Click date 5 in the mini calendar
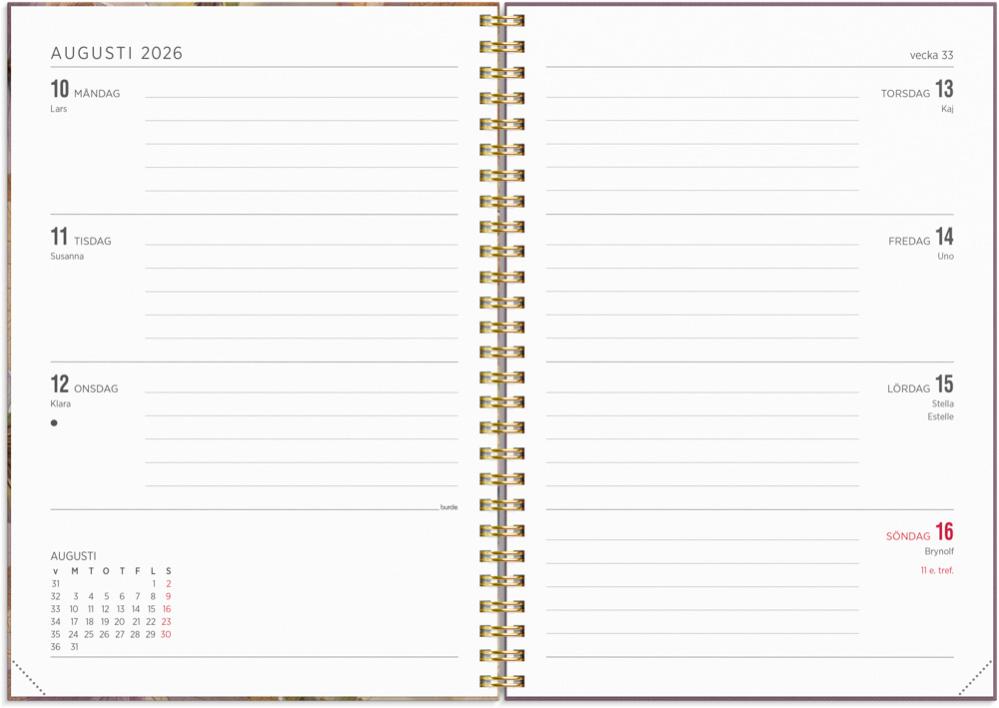 (x=106, y=596)
